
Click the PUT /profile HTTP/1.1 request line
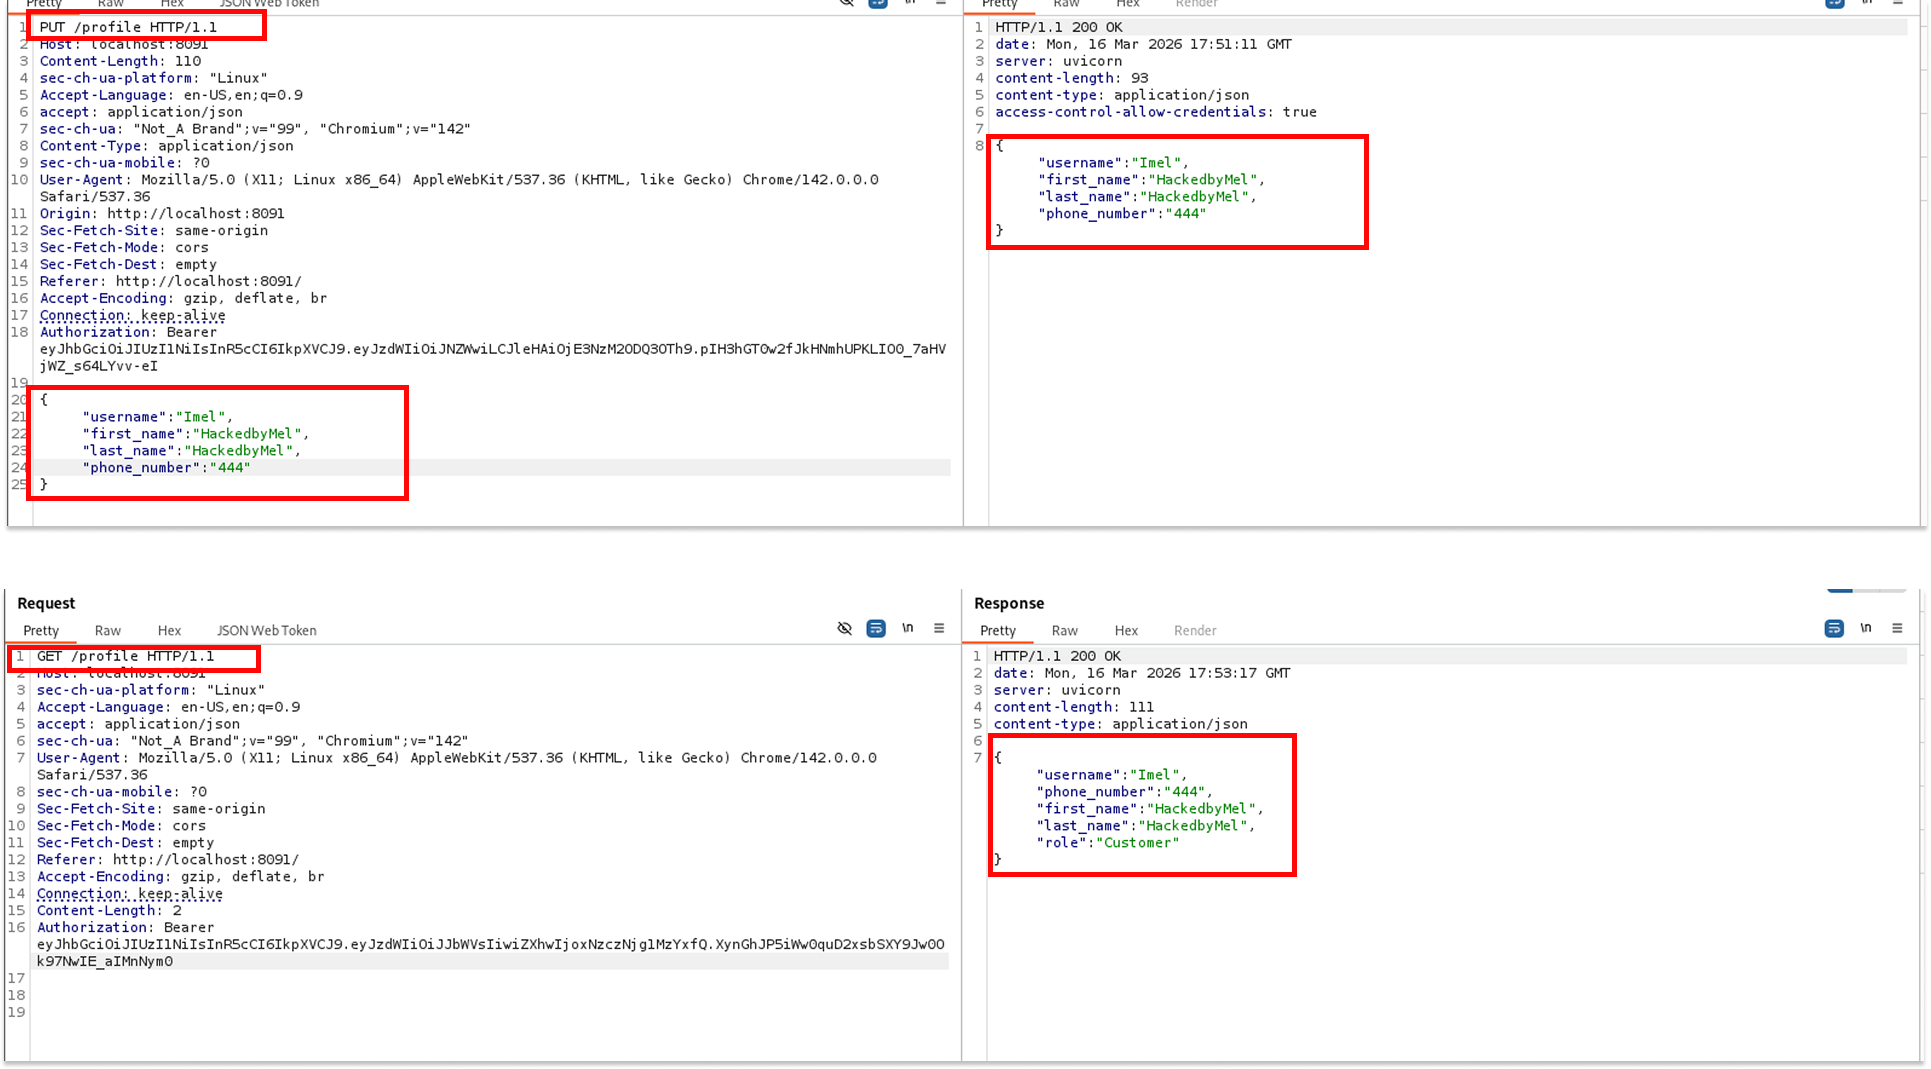pos(128,28)
